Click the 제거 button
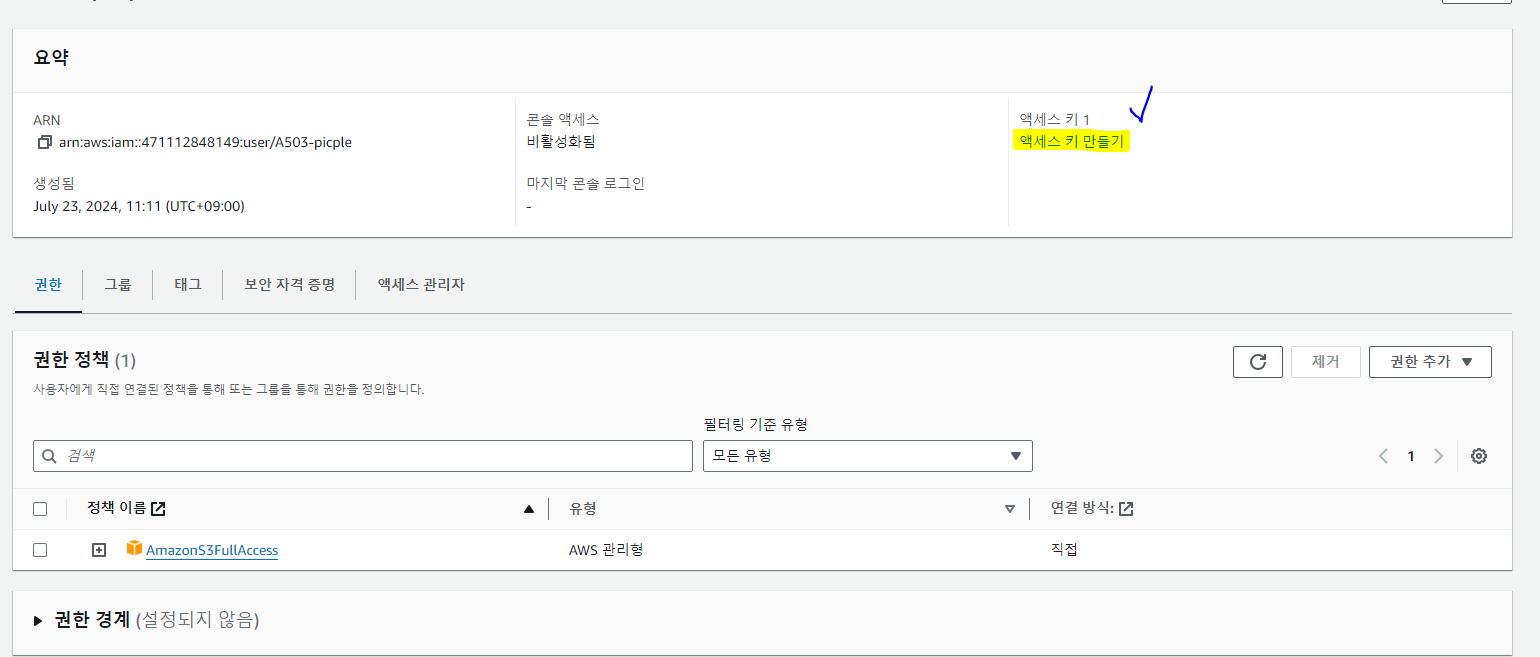 pyautogui.click(x=1325, y=361)
